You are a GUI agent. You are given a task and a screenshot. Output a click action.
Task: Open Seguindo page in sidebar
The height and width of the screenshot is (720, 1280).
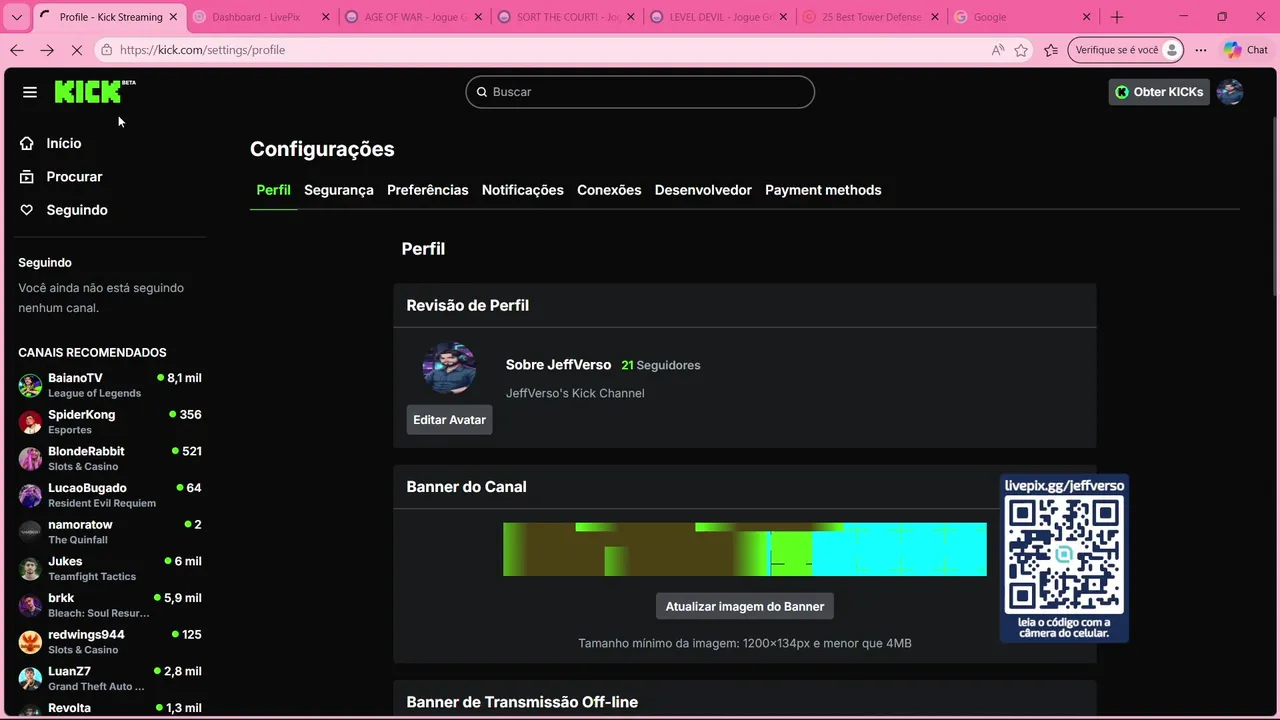click(77, 210)
